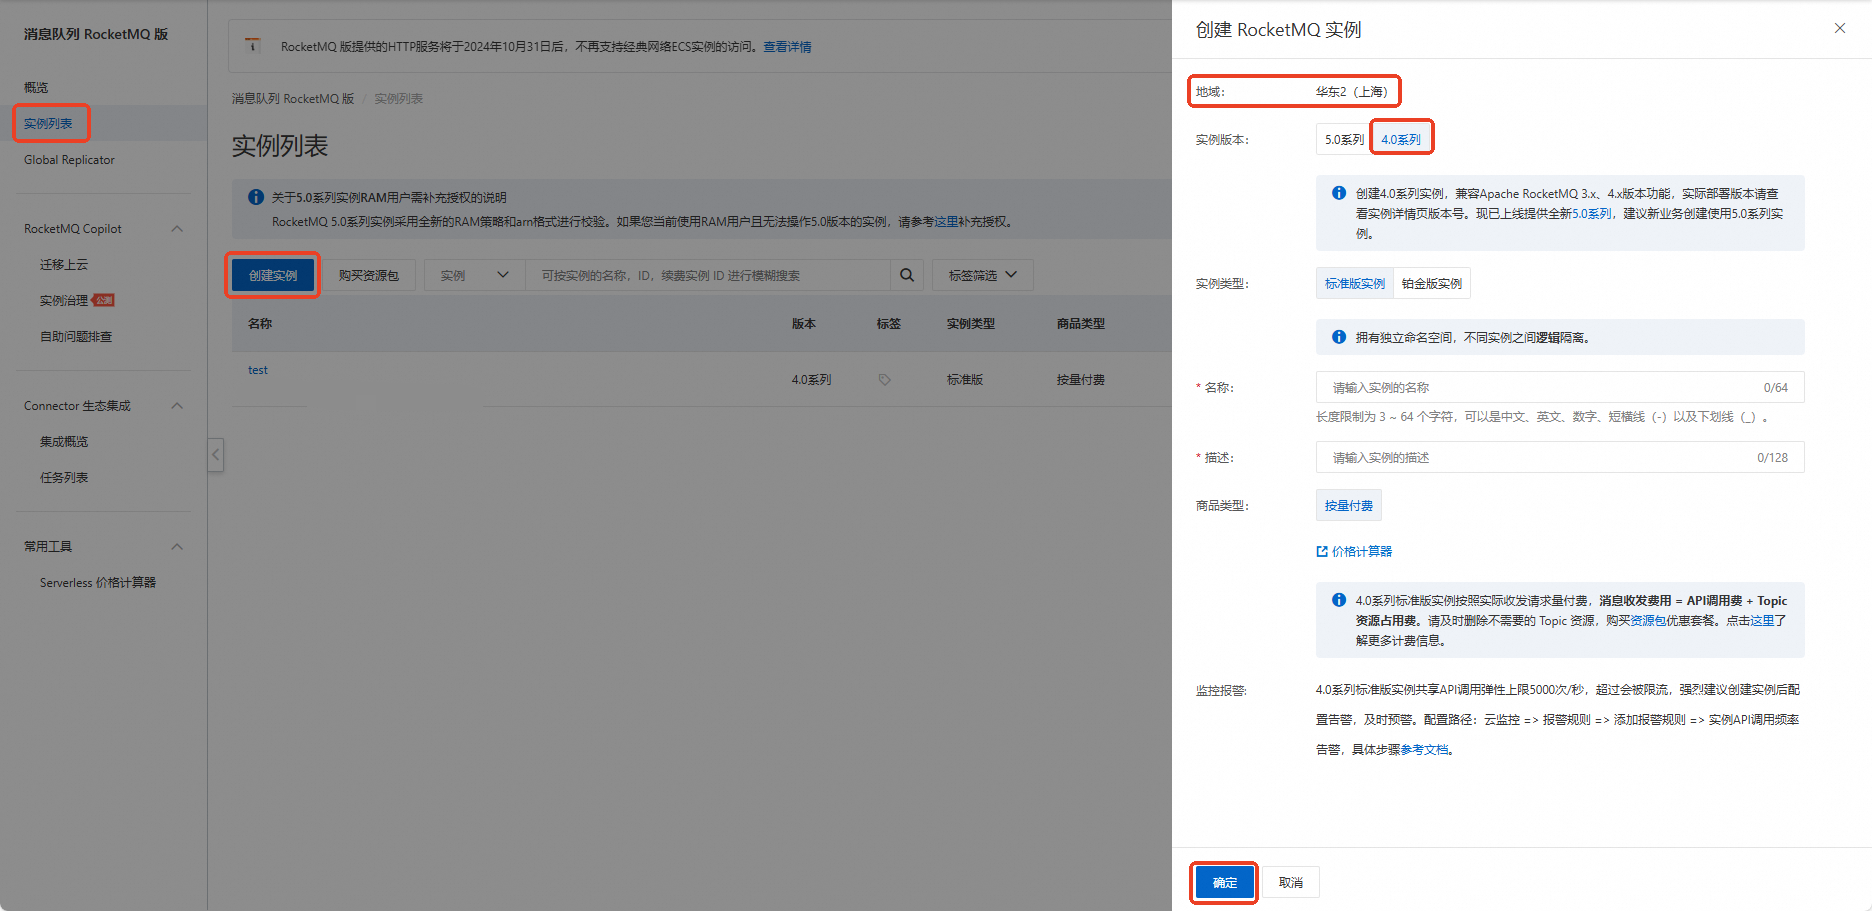
Task: Open the test instance link
Action: [x=258, y=370]
